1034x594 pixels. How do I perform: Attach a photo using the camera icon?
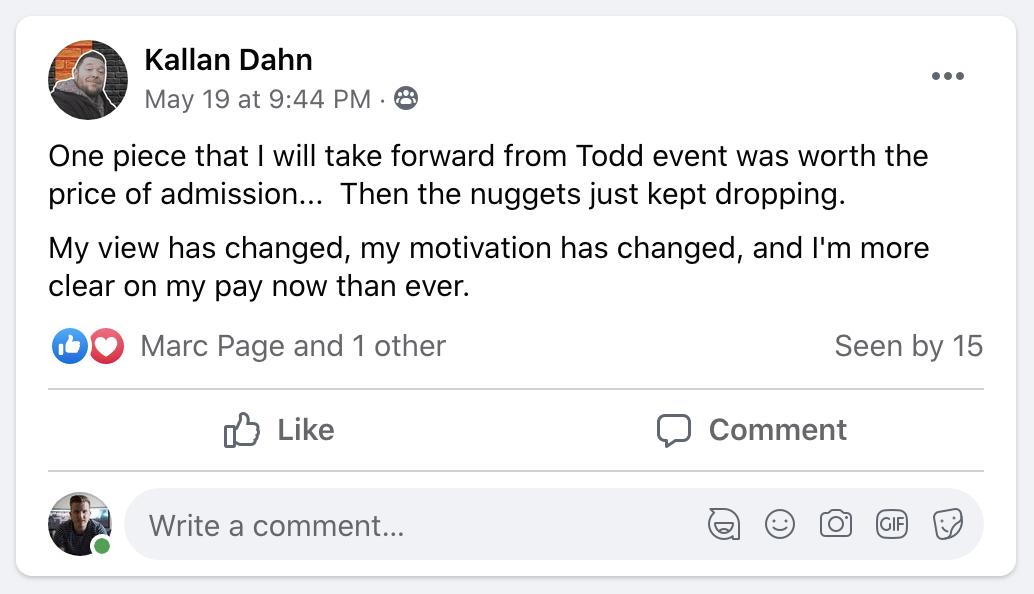836,525
